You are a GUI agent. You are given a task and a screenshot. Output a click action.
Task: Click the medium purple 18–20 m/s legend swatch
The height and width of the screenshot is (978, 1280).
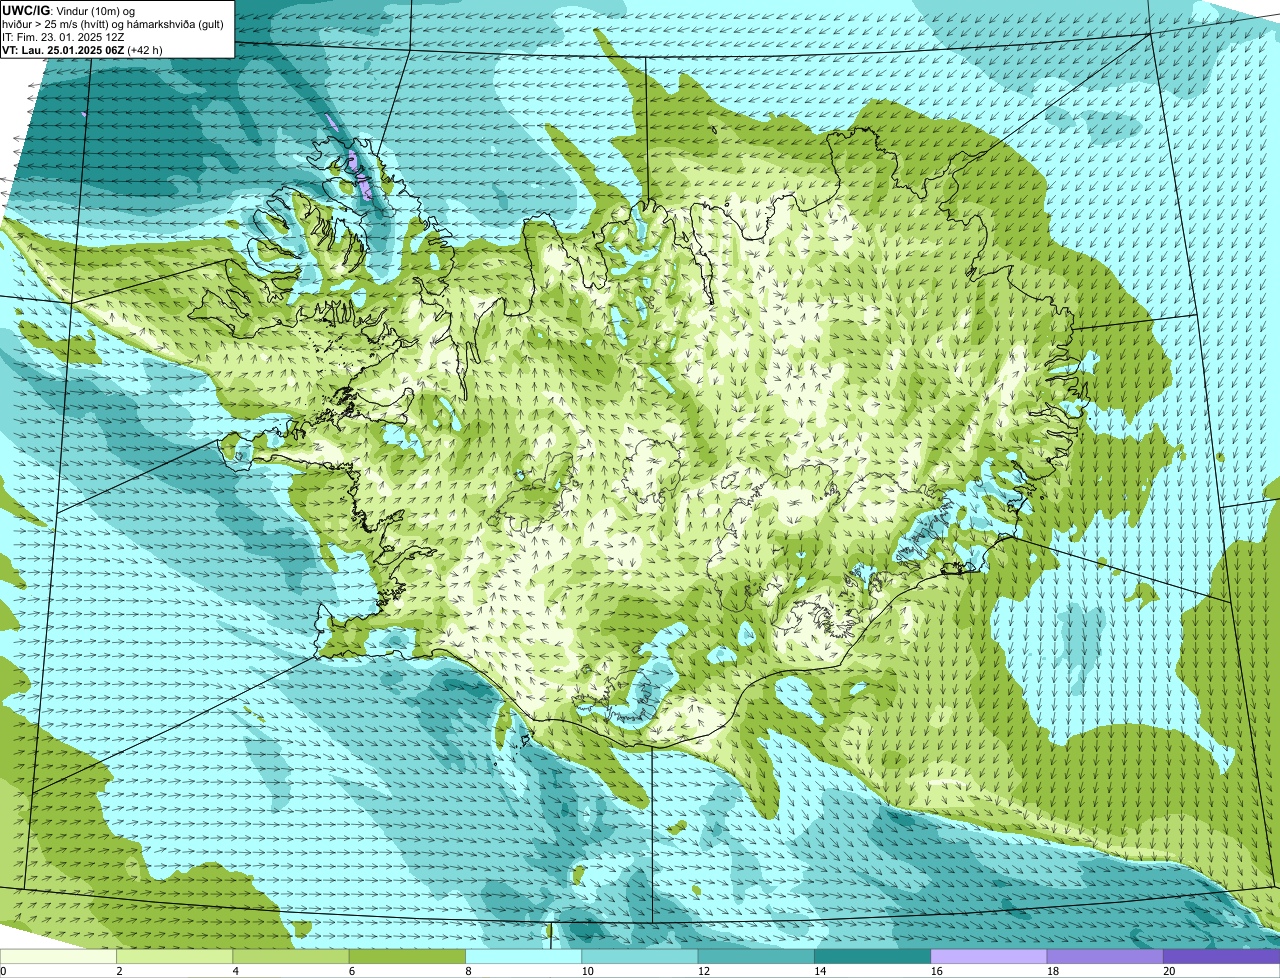pos(1105,957)
